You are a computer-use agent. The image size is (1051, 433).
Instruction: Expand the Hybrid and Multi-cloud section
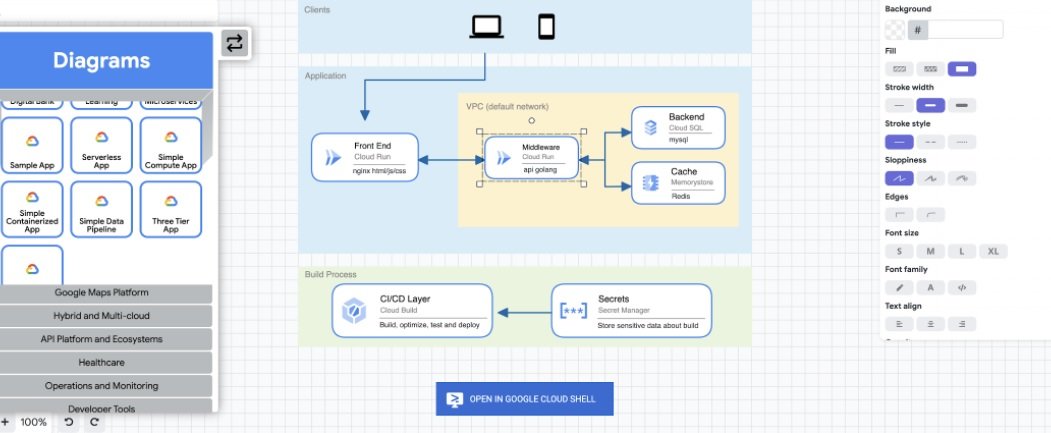[x=102, y=316]
